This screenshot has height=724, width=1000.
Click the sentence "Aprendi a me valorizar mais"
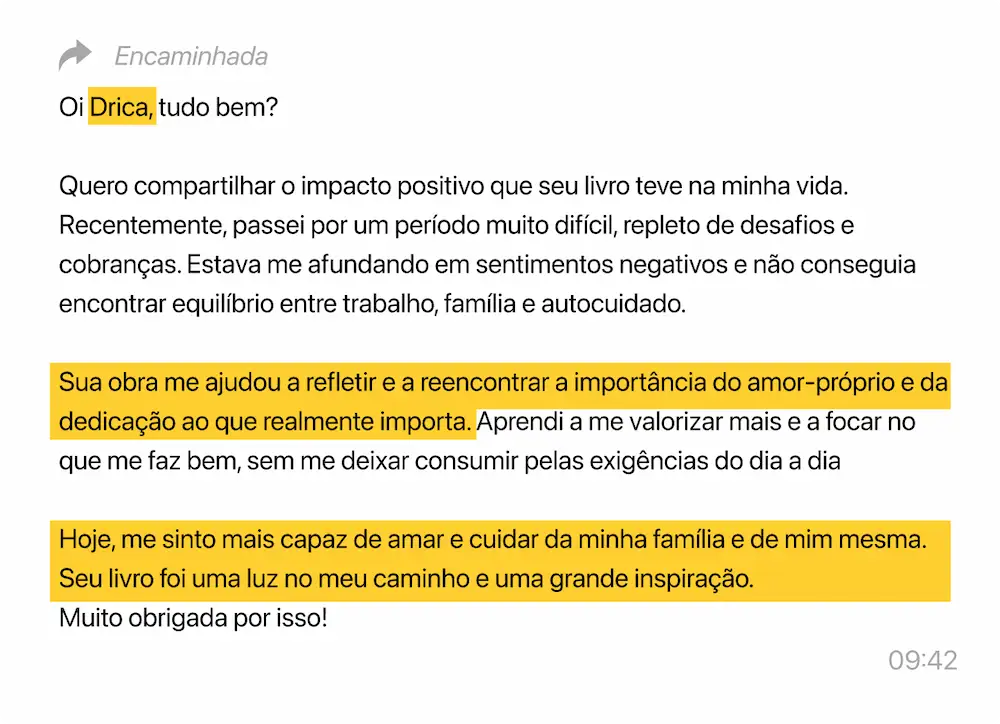(697, 422)
